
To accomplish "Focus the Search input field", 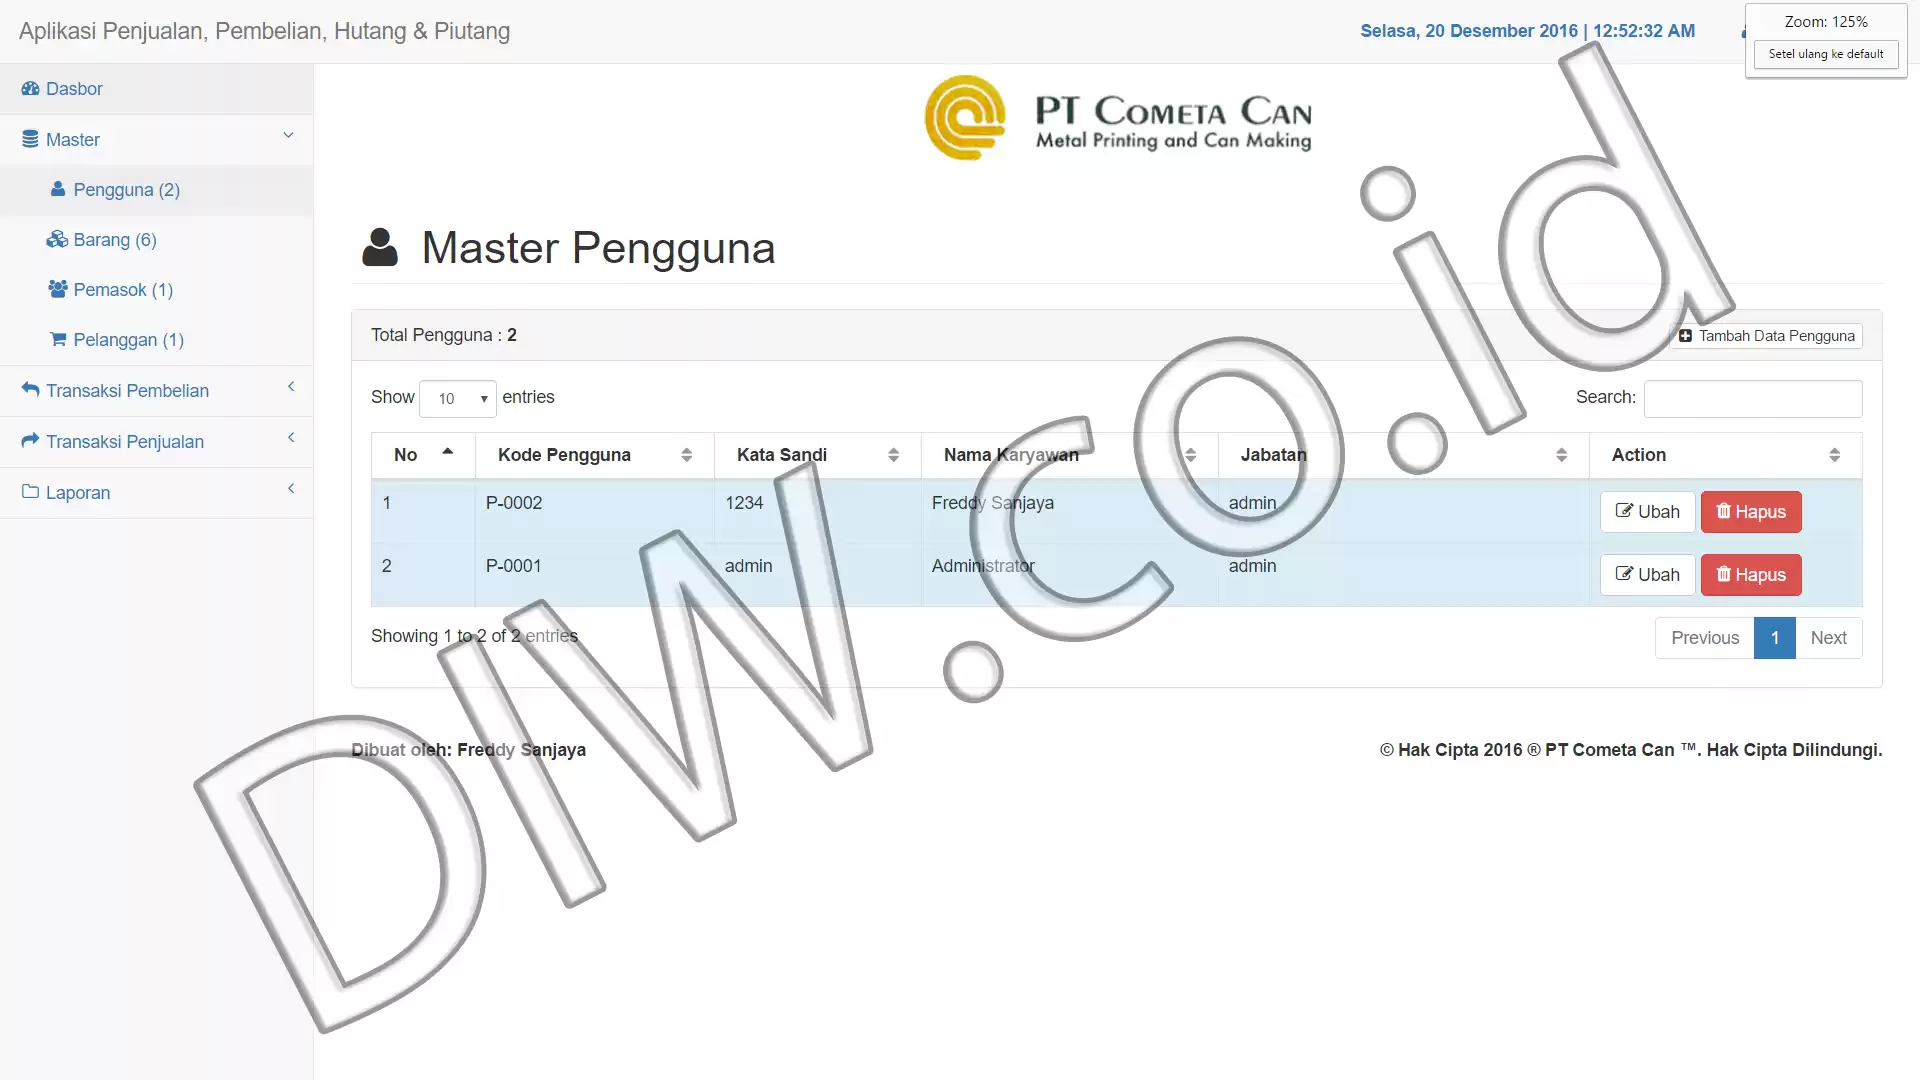I will click(1753, 398).
